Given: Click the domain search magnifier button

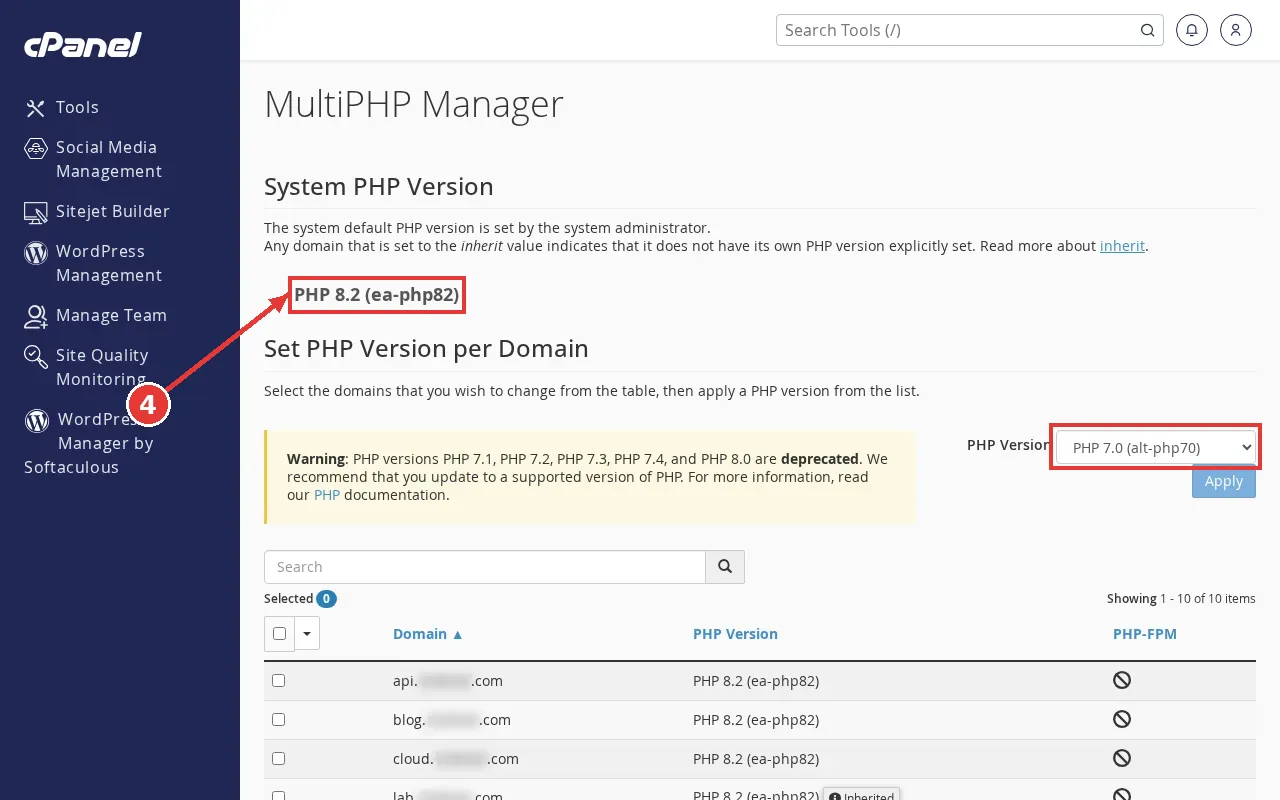Looking at the screenshot, I should 725,567.
